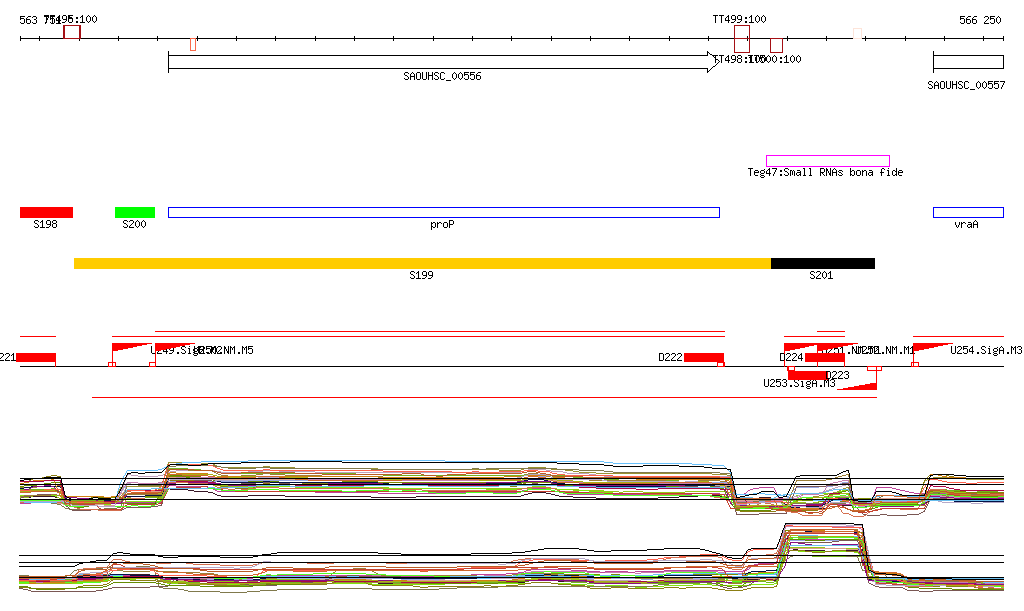Select the TT500 terminator box
This screenshot has height=611, width=1024.
click(776, 45)
